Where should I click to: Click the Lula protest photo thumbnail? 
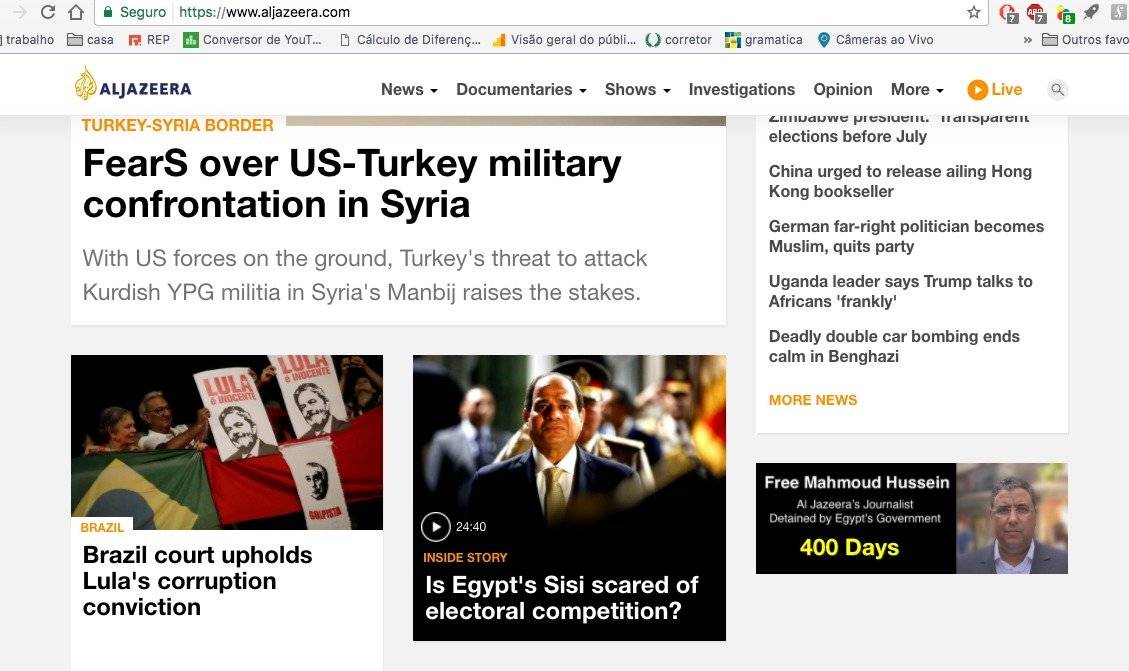click(x=227, y=442)
